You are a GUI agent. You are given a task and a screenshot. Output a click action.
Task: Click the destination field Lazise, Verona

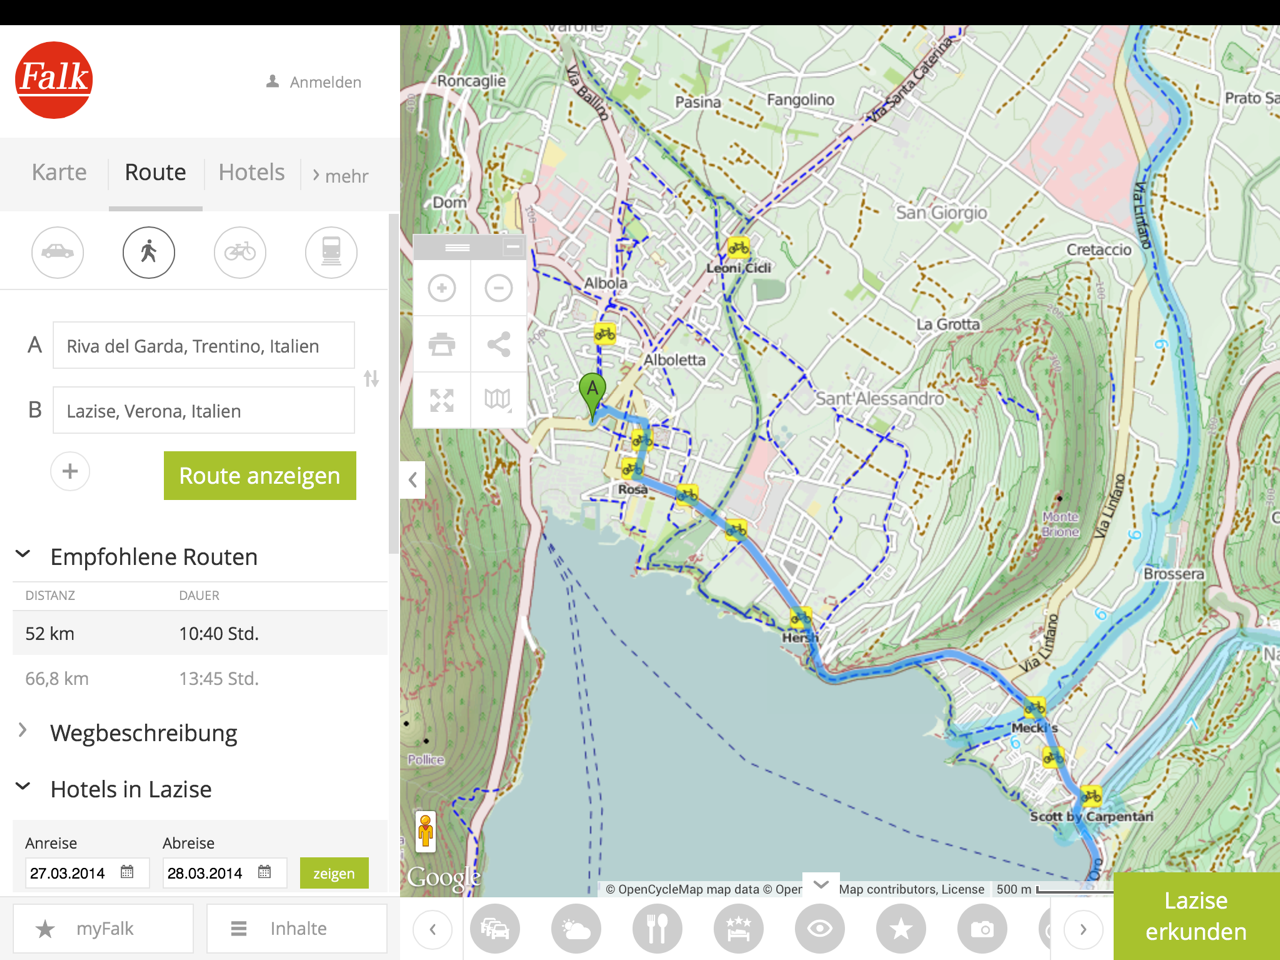(x=204, y=411)
